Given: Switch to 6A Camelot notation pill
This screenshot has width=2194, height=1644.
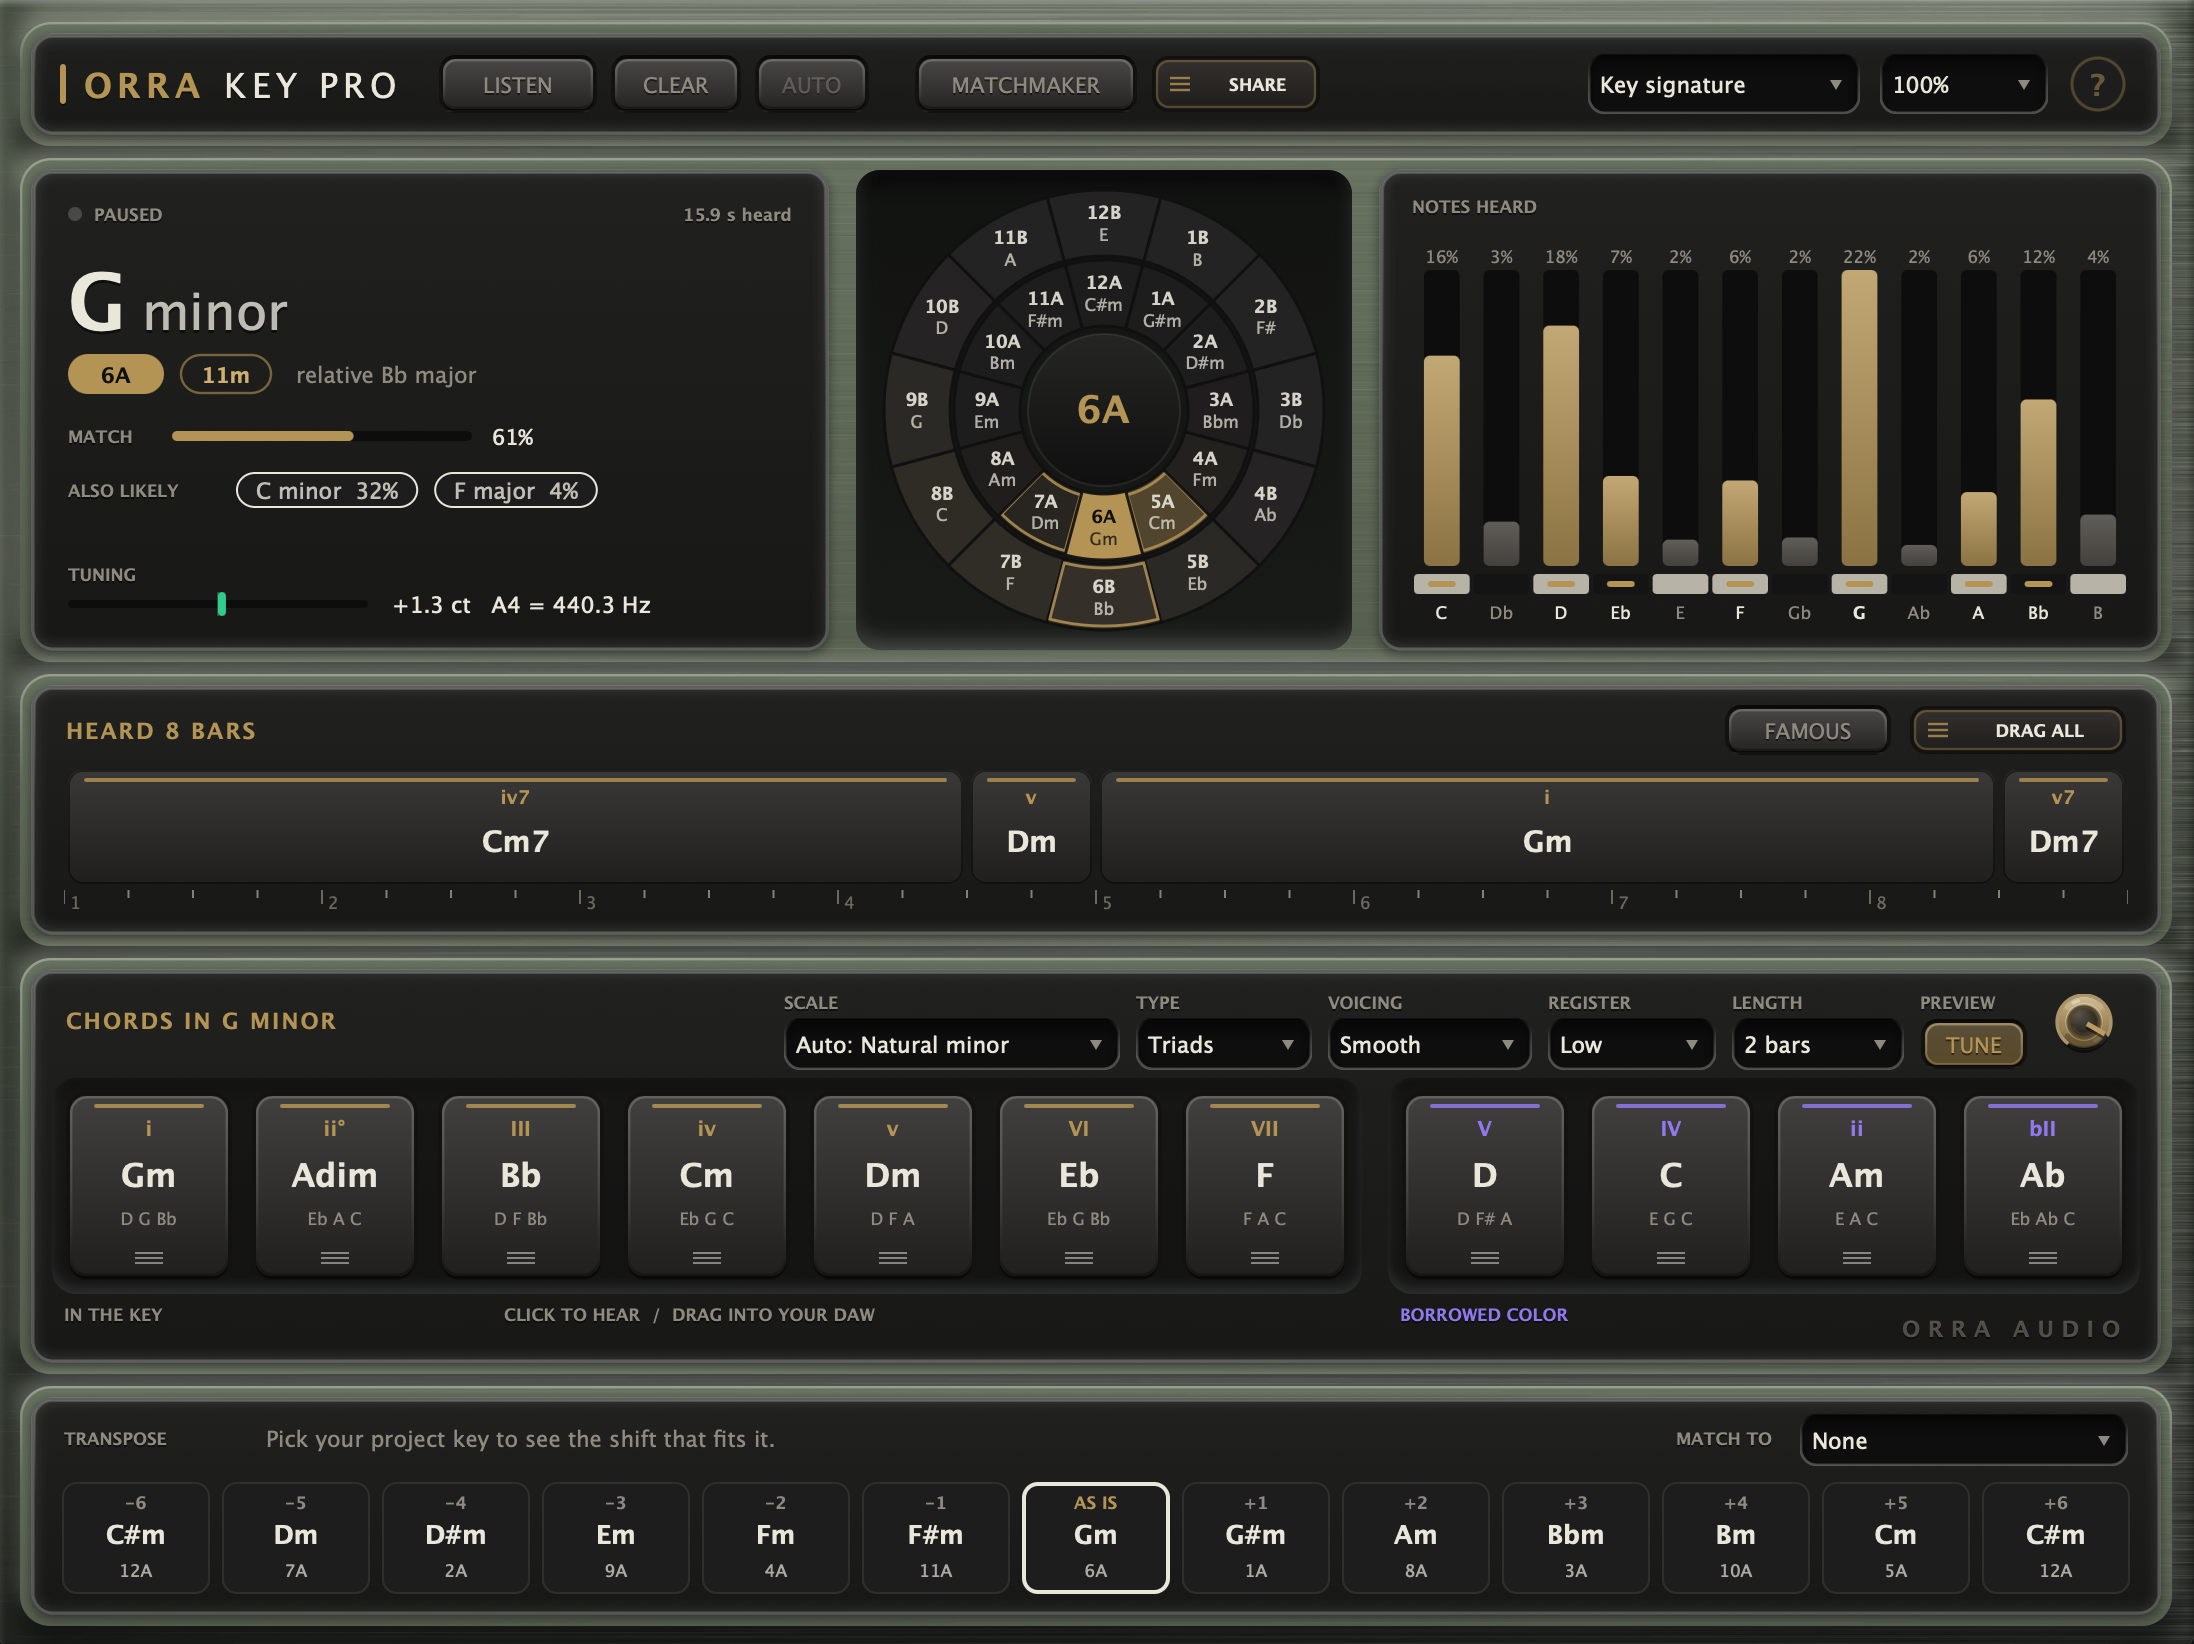Looking at the screenshot, I should point(116,375).
